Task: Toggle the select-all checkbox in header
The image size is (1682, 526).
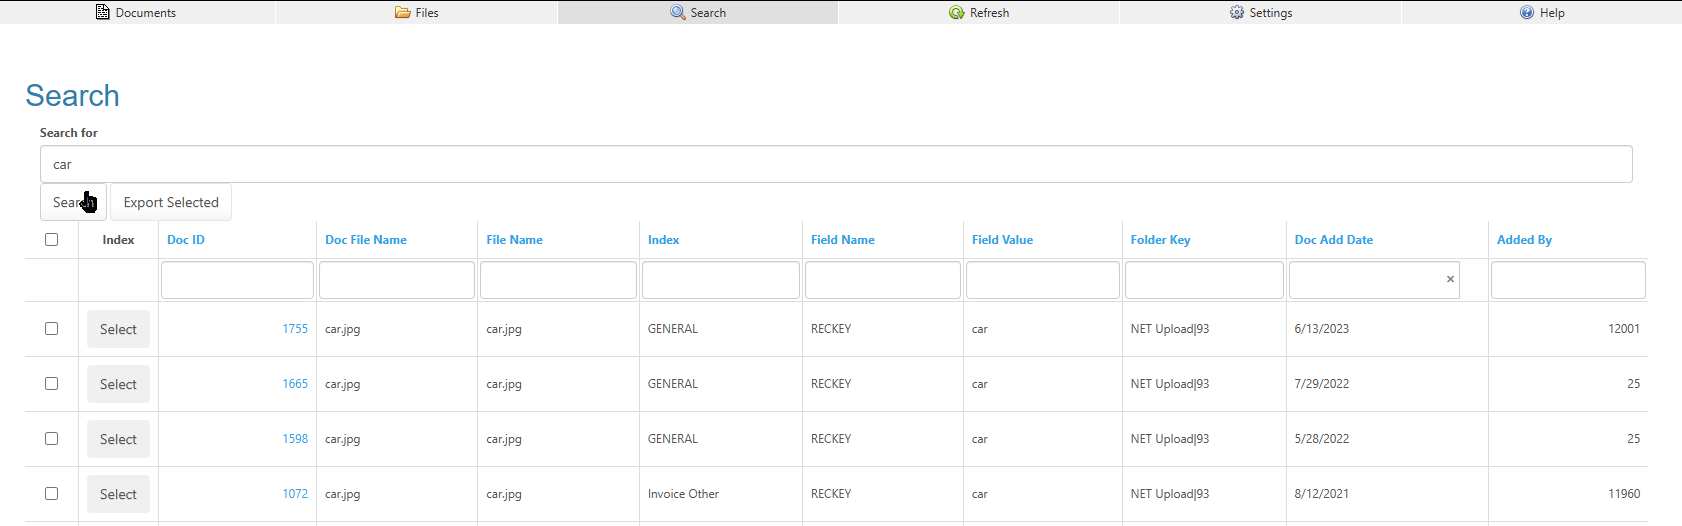Action: coord(52,240)
